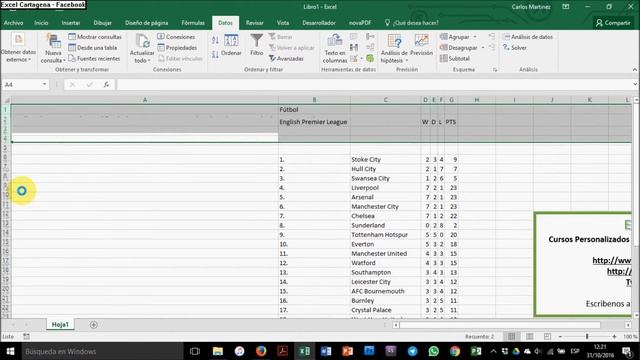The height and width of the screenshot is (360, 640).
Task: Expand the Actualizar todo dropdown
Action: click(142, 49)
